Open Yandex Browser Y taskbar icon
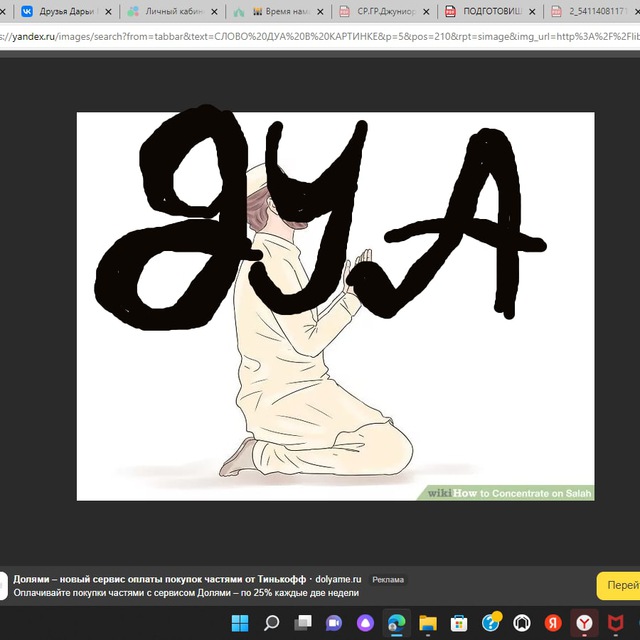This screenshot has height=640, width=640. point(584,623)
